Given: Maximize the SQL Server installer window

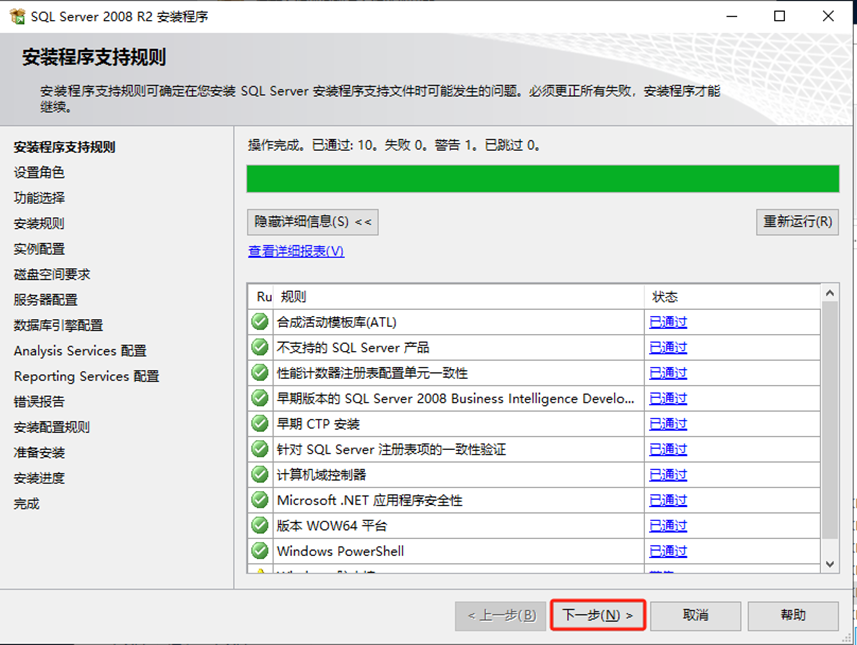Looking at the screenshot, I should (779, 16).
